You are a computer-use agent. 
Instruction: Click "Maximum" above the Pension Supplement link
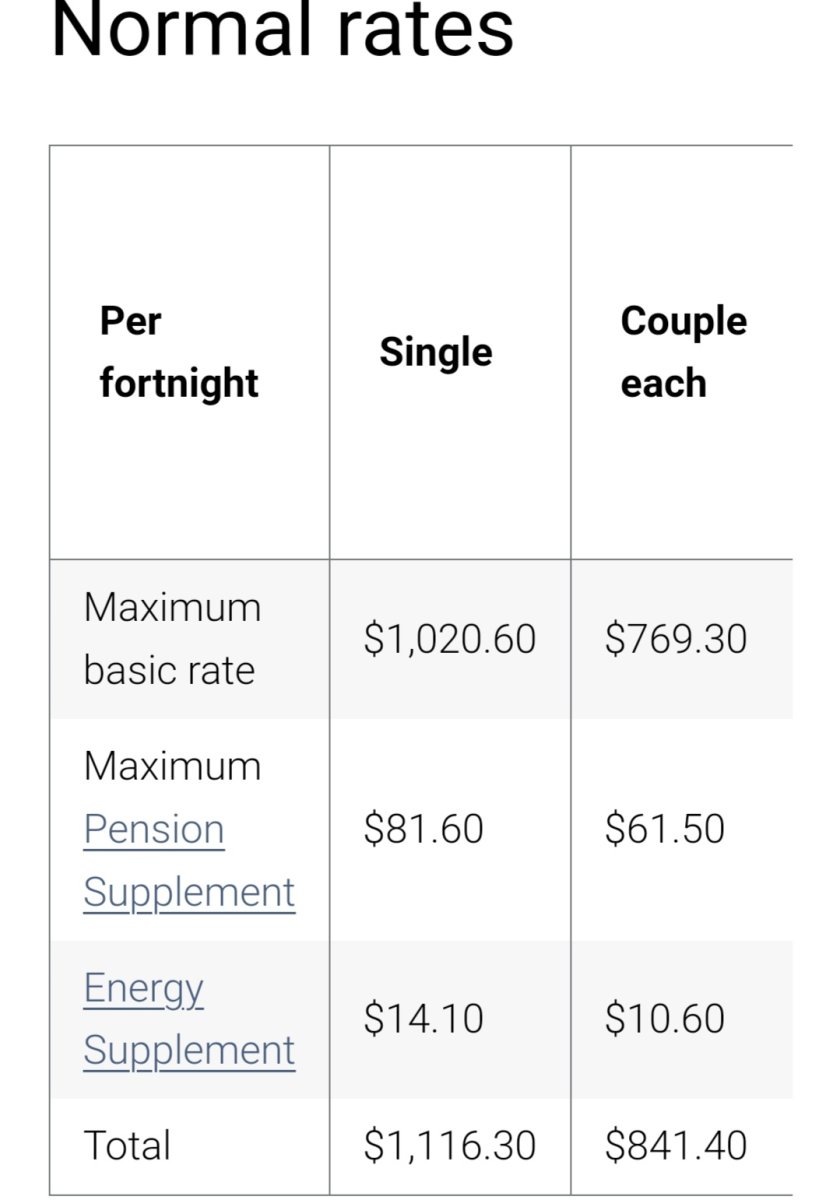click(172, 766)
